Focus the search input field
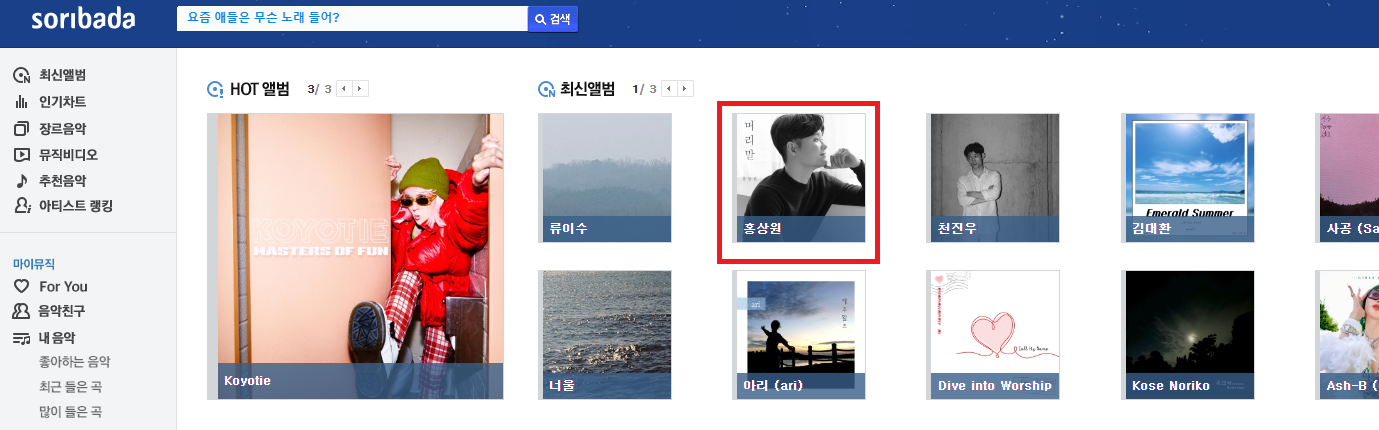Viewport: 1379px width, 430px height. click(352, 18)
